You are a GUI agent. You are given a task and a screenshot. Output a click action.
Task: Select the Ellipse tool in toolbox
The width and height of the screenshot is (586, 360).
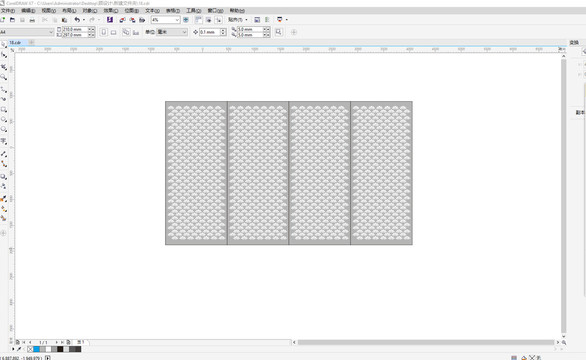(x=3, y=120)
